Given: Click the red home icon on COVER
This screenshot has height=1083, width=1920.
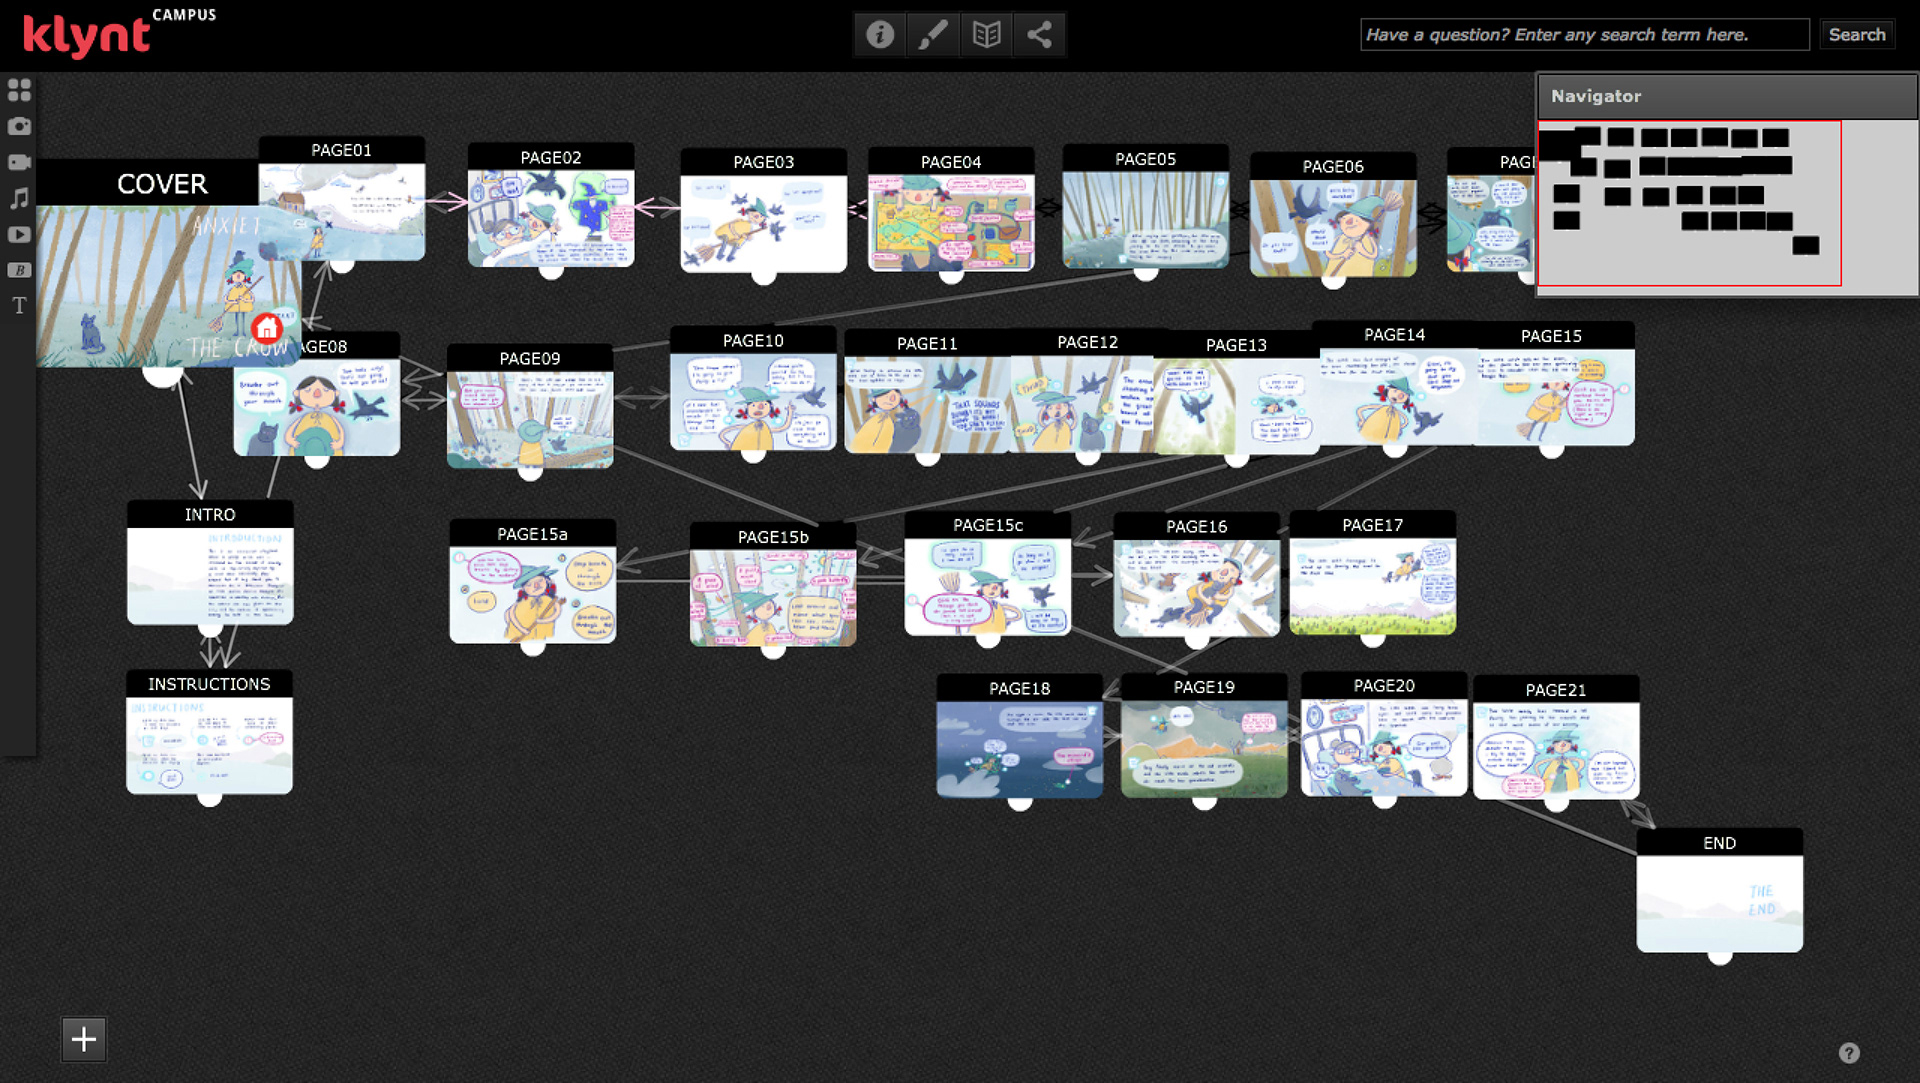Looking at the screenshot, I should tap(267, 328).
